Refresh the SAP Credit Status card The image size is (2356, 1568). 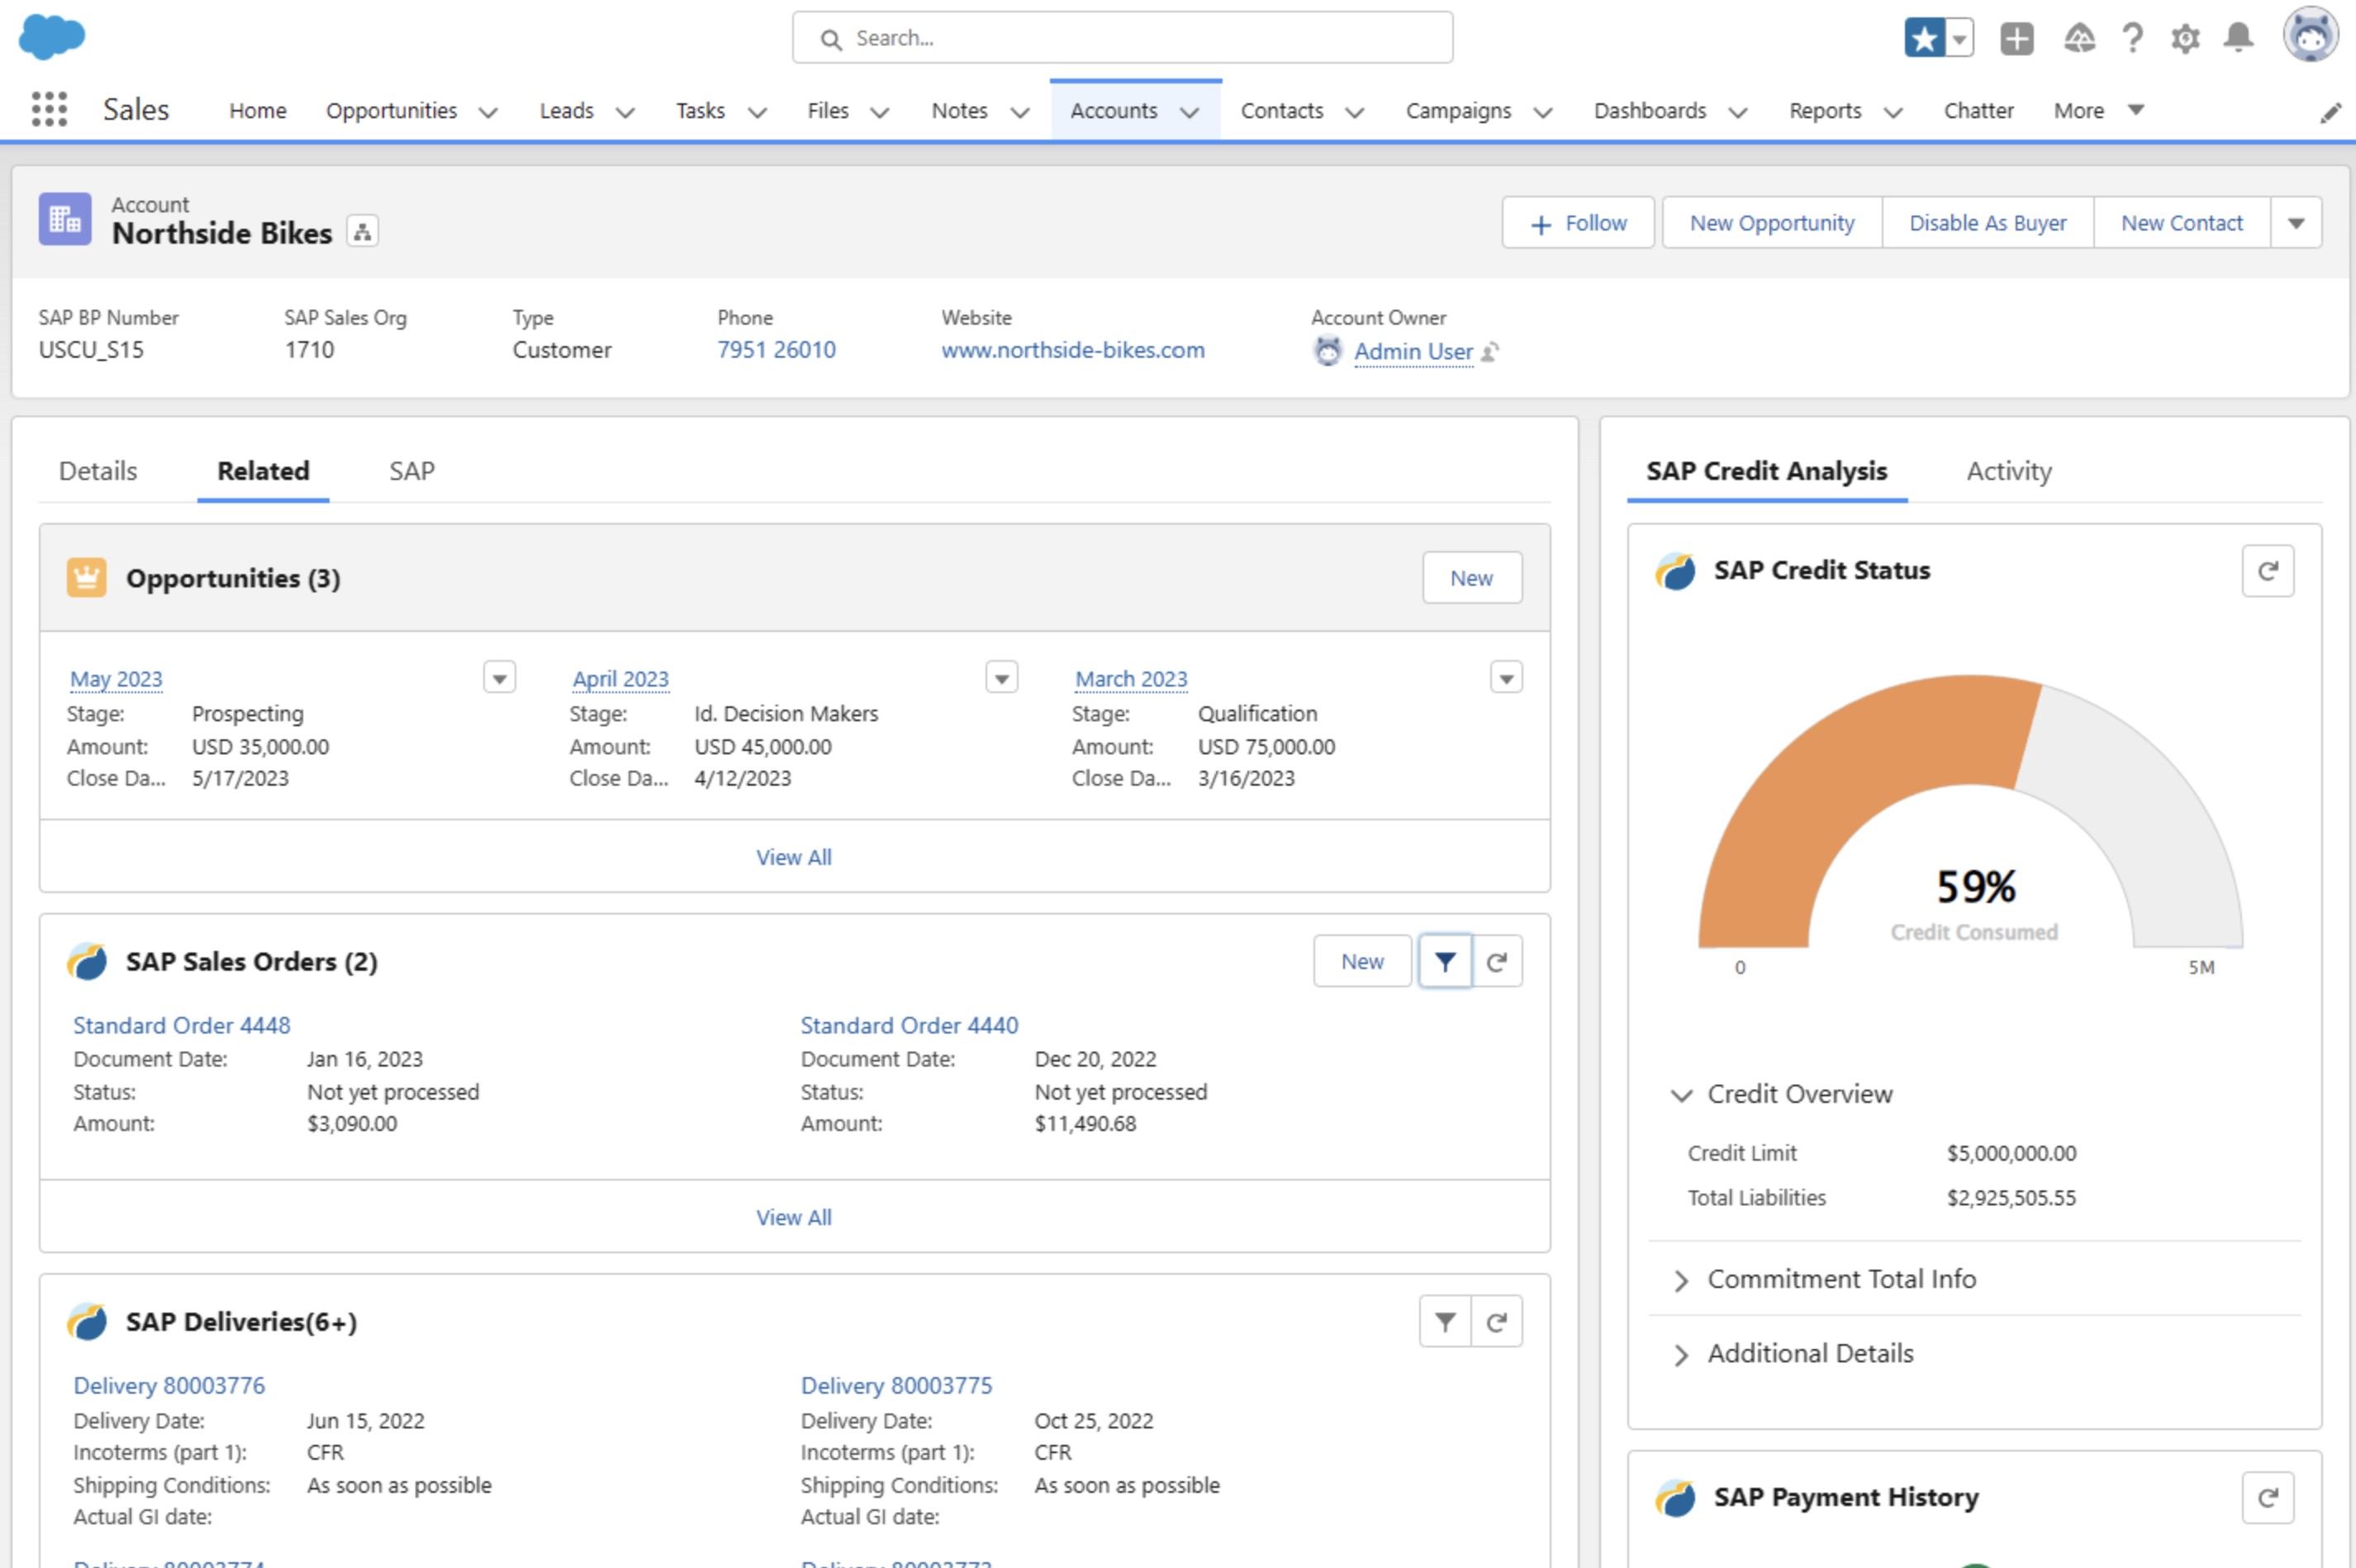[2267, 571]
